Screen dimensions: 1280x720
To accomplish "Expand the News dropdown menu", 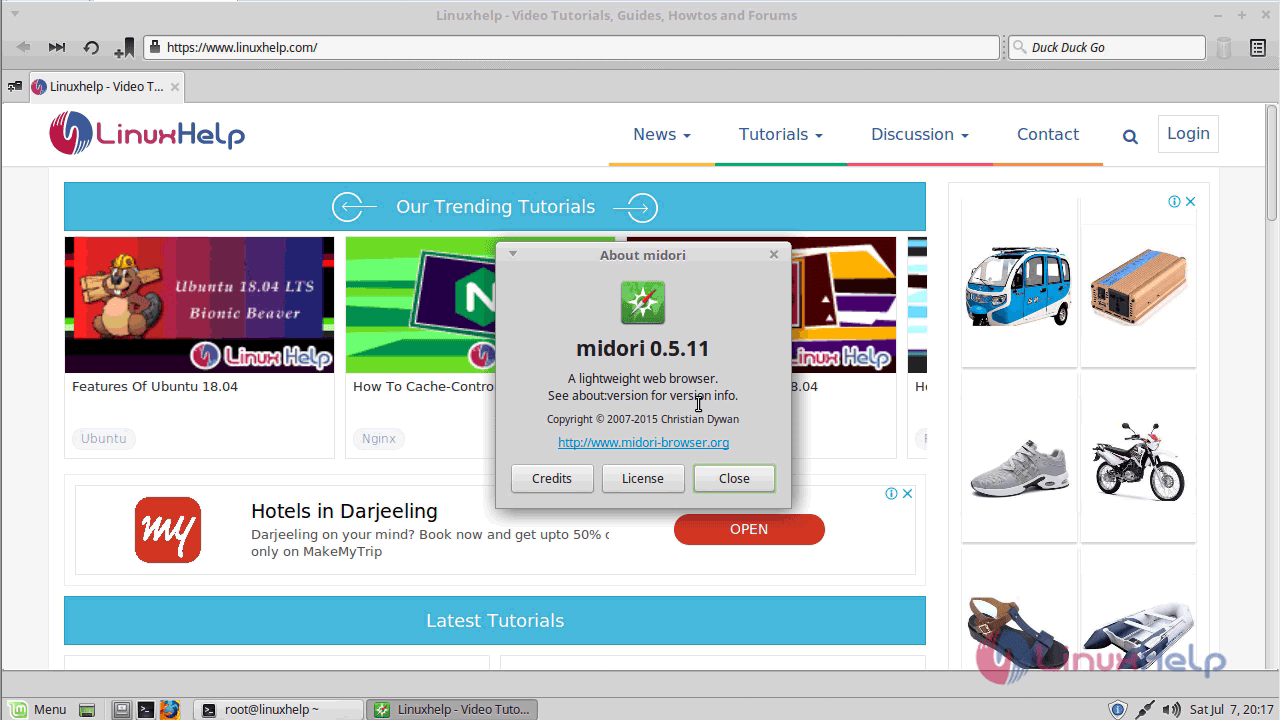I will [661, 135].
